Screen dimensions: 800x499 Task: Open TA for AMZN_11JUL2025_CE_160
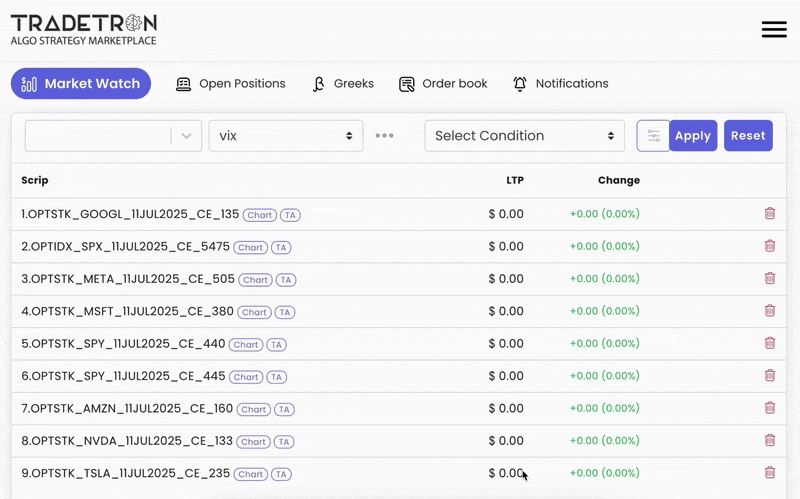pyautogui.click(x=284, y=410)
